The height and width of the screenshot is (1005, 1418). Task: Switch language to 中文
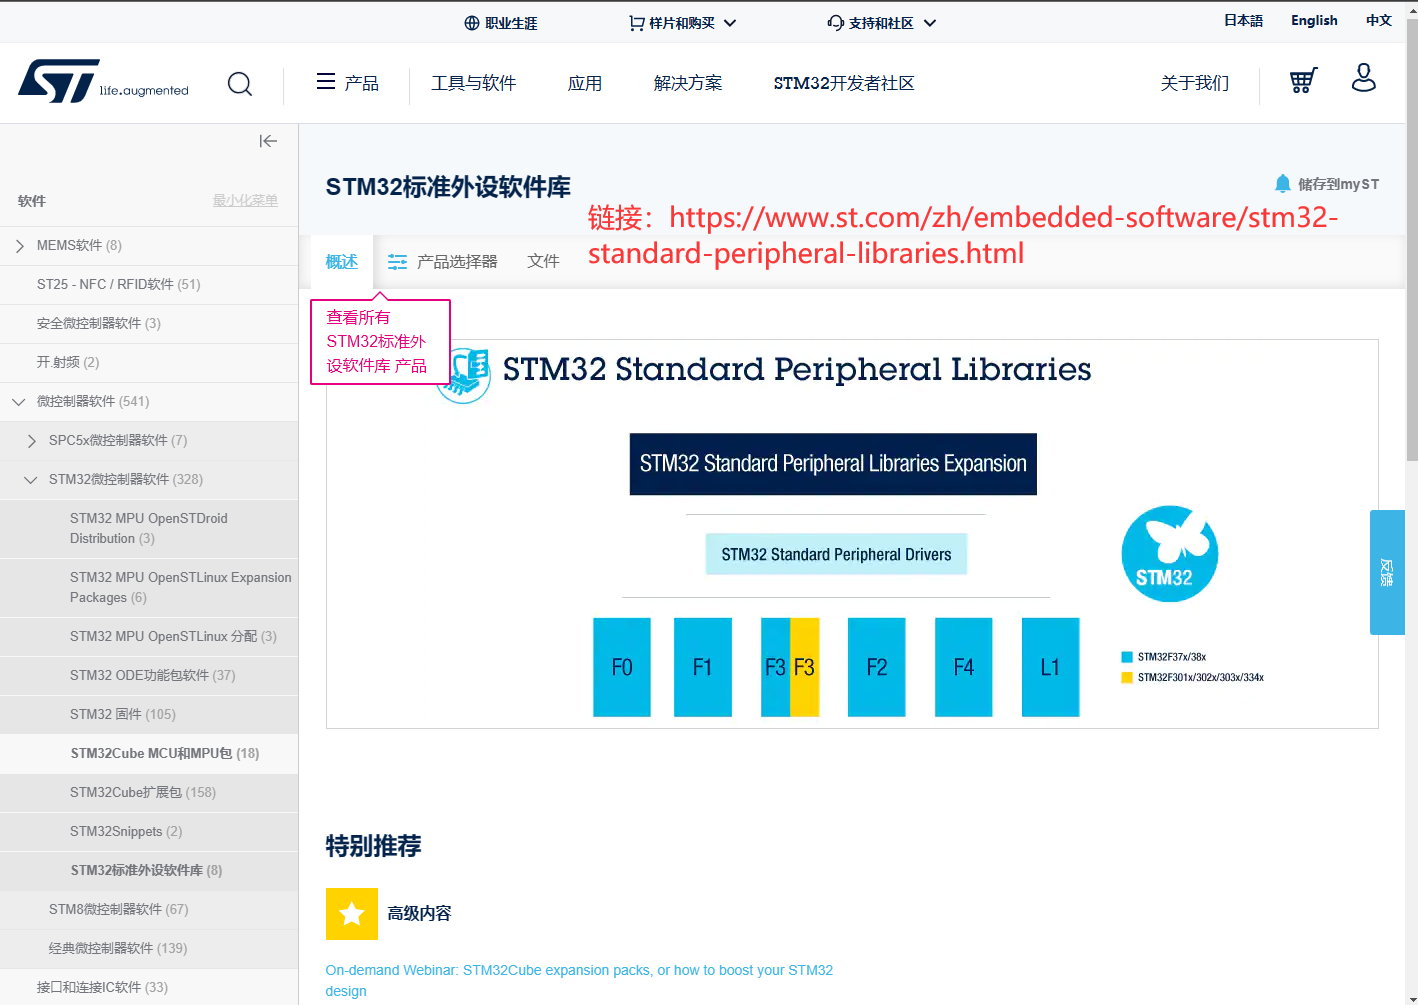pyautogui.click(x=1379, y=21)
